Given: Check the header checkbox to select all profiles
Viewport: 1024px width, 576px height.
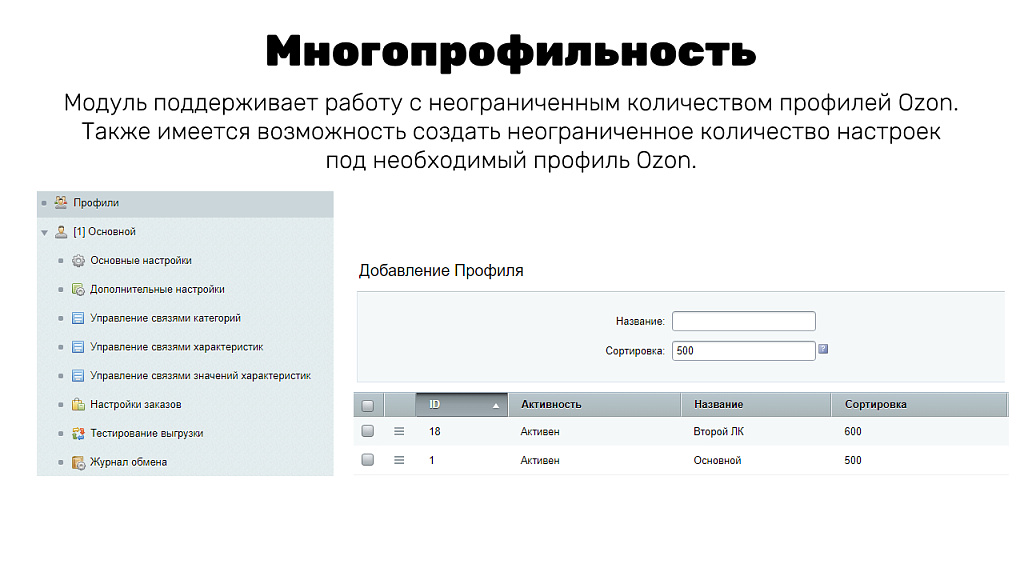Looking at the screenshot, I should tap(366, 403).
